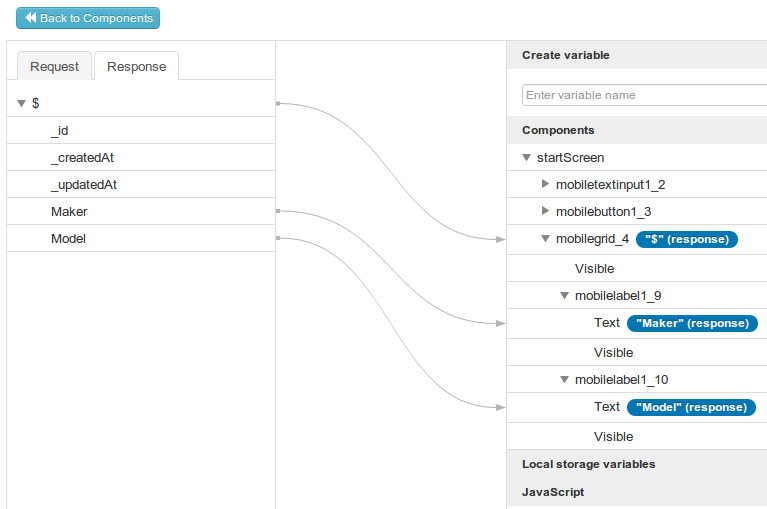
Task: Select the Response tab
Action: pos(136,66)
